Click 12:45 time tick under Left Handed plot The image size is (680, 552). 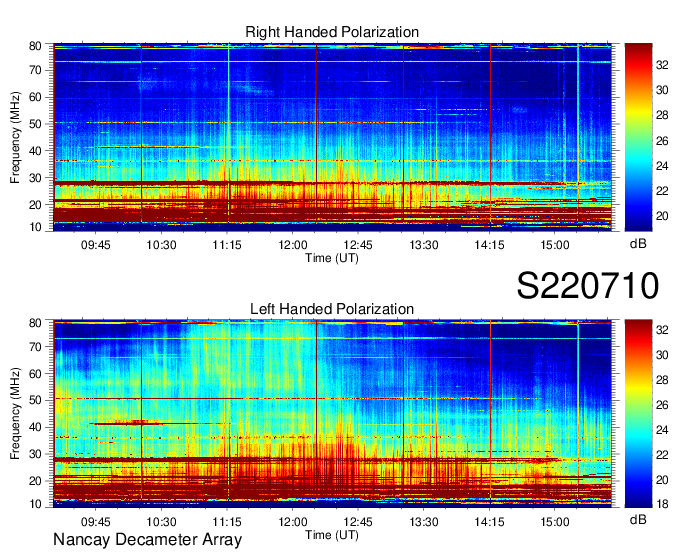(x=358, y=522)
